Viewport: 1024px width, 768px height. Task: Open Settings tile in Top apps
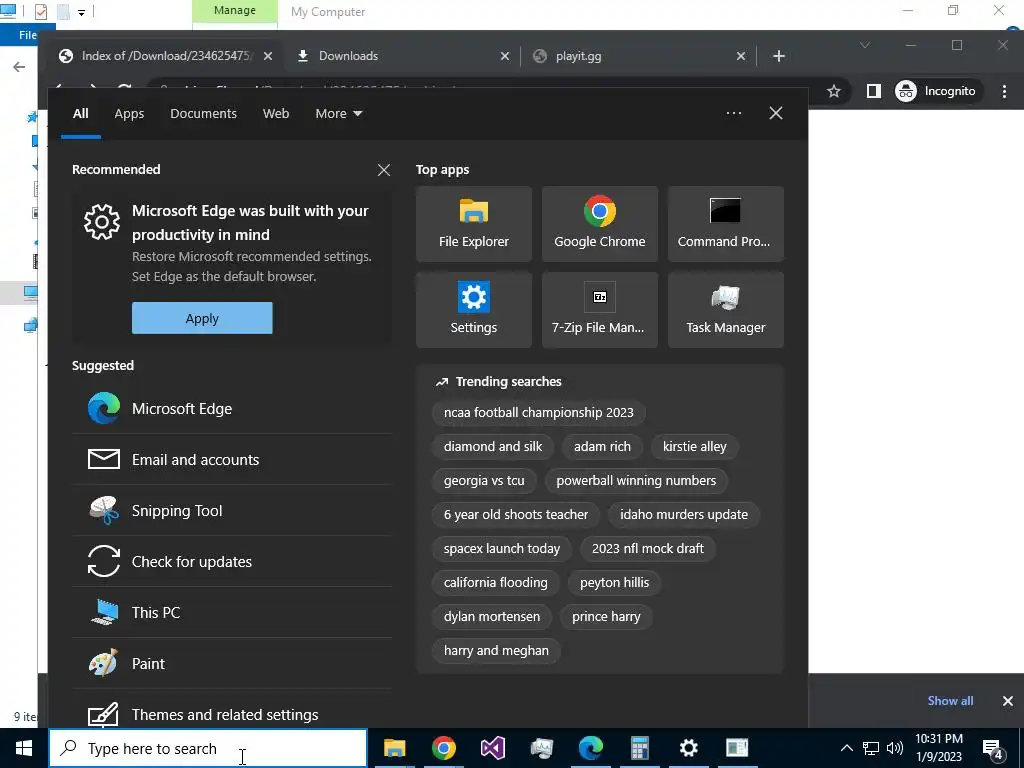[x=473, y=310]
